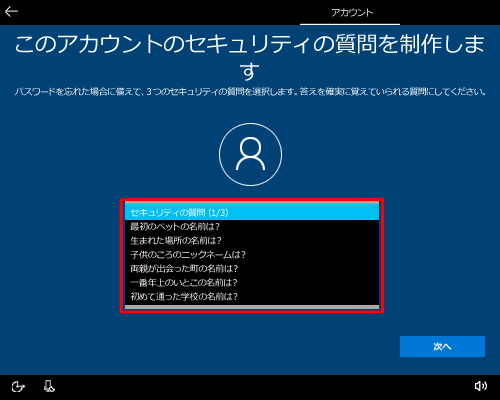
Task: Choose 両親が出会った町の名前は? question
Action: click(x=252, y=269)
